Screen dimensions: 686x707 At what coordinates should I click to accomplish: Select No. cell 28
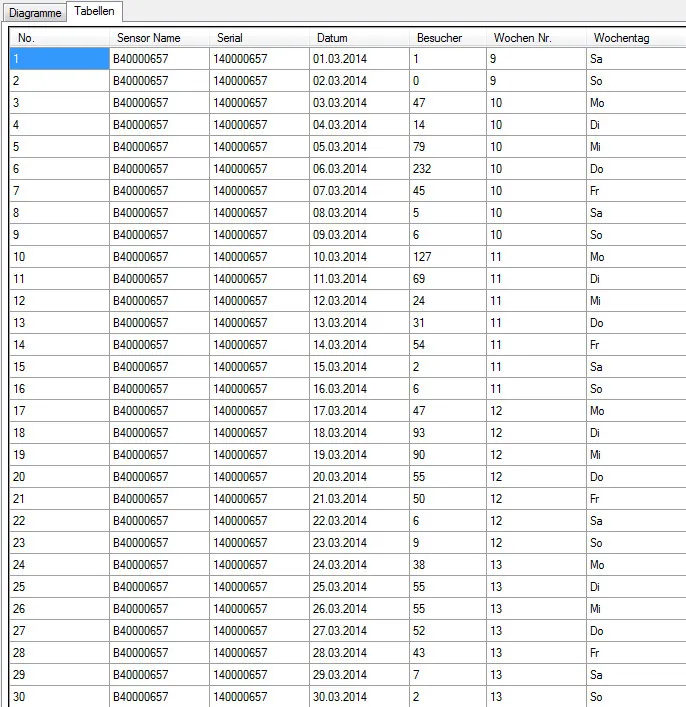(x=60, y=652)
